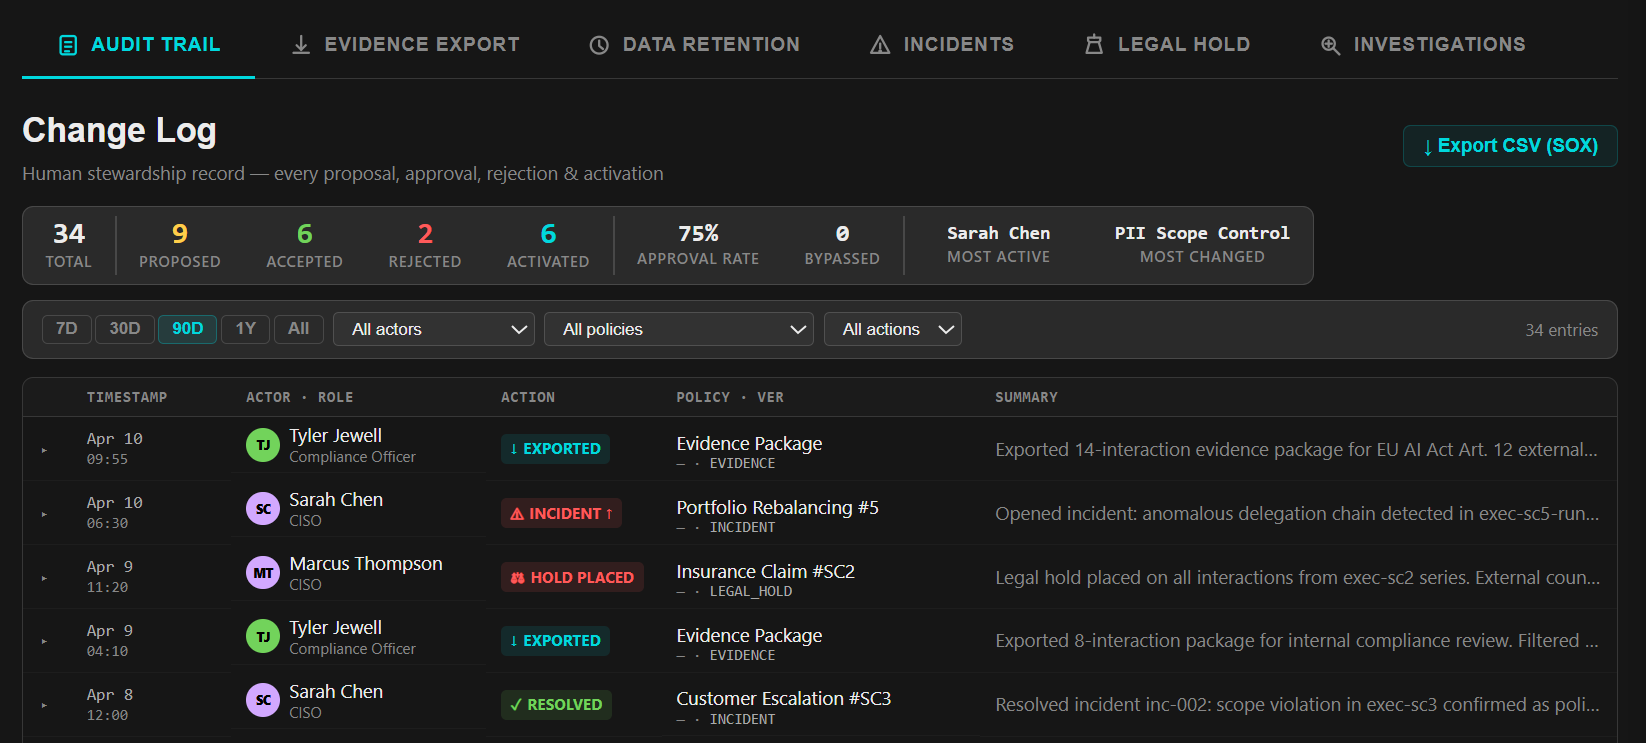Choose the 1Y time range
The height and width of the screenshot is (743, 1646).
pos(246,329)
